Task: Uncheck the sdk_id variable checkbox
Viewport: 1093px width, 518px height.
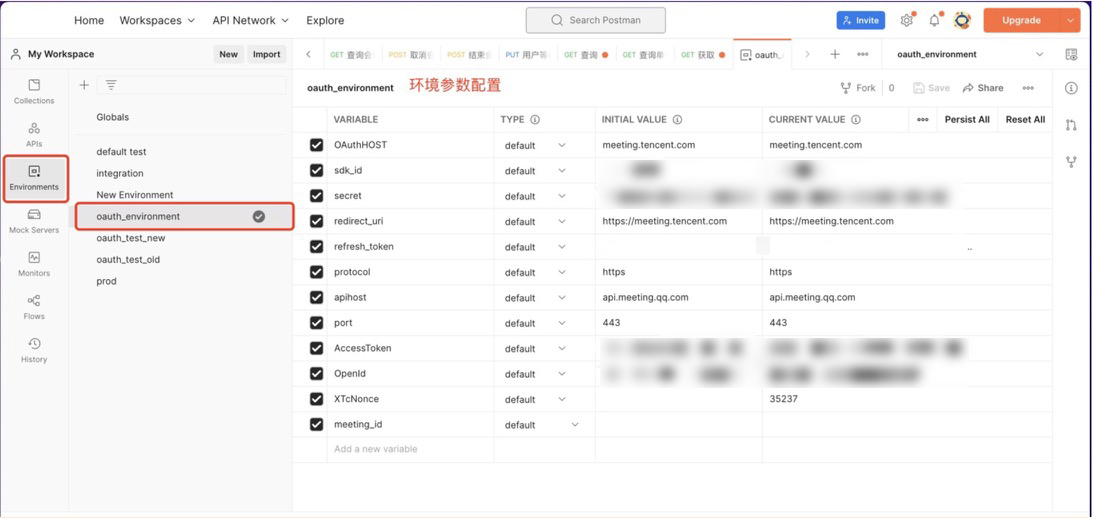Action: pos(316,170)
